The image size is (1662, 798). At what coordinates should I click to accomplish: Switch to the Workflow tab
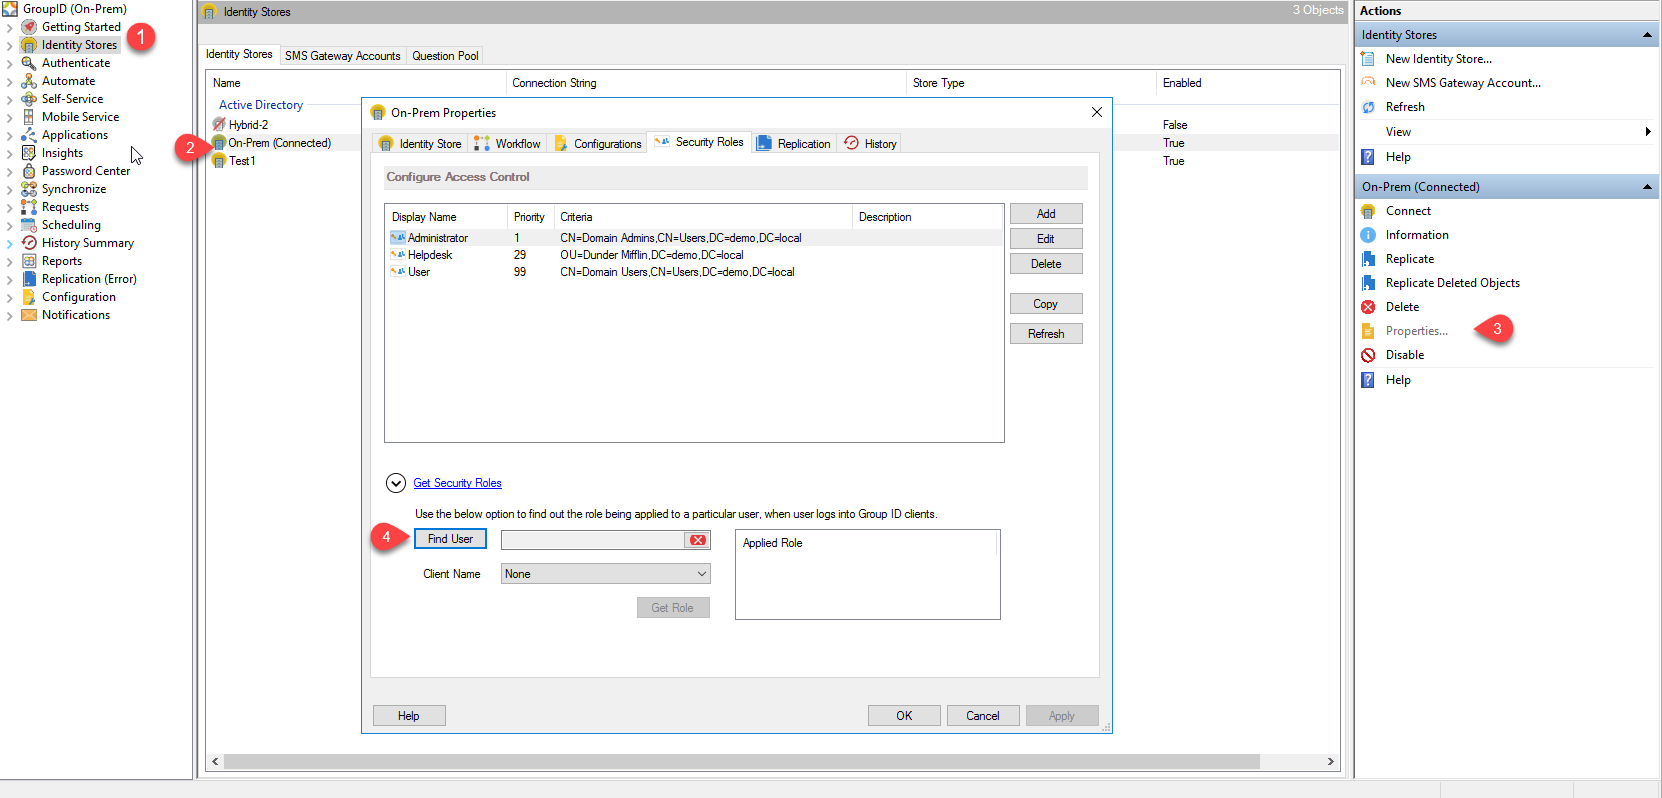[x=508, y=144]
